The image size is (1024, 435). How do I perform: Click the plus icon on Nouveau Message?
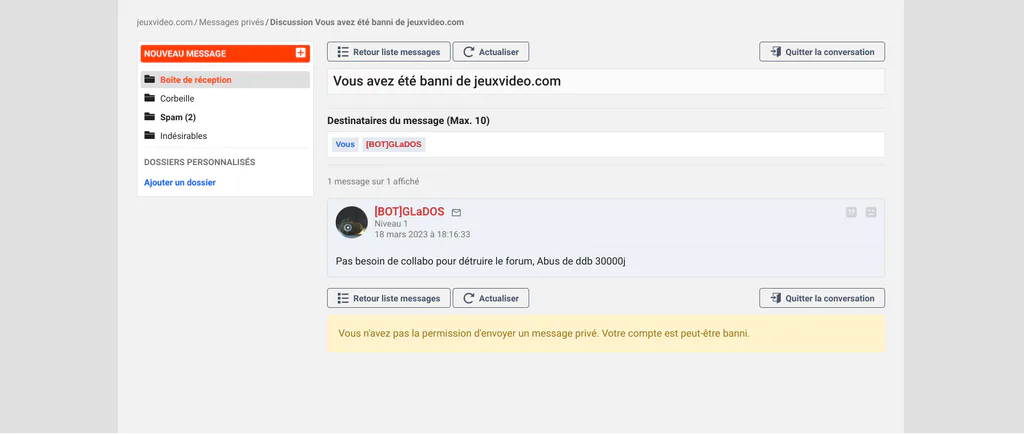[300, 53]
